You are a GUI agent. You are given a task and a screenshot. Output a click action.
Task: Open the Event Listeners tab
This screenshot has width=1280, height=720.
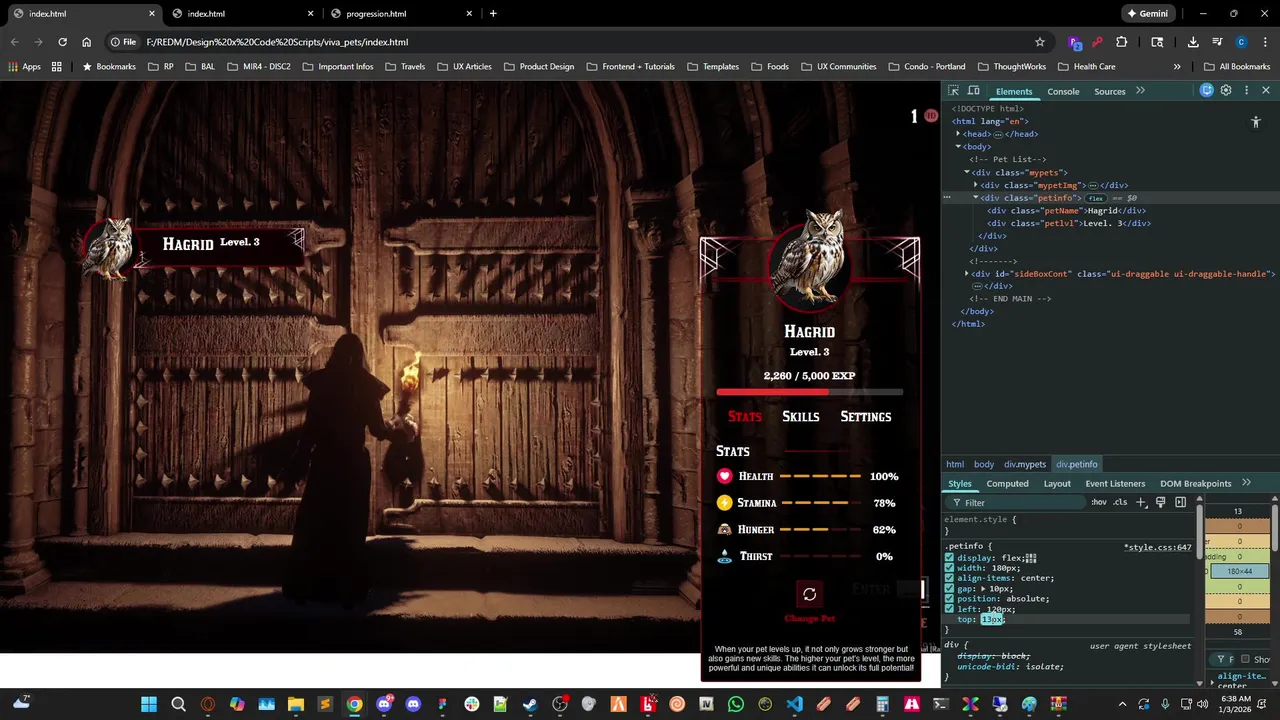click(1115, 484)
